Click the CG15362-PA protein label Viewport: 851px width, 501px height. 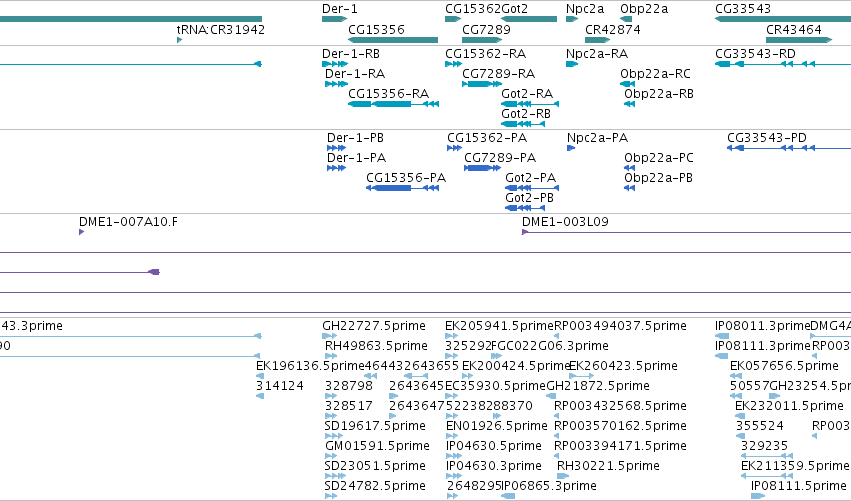point(487,138)
